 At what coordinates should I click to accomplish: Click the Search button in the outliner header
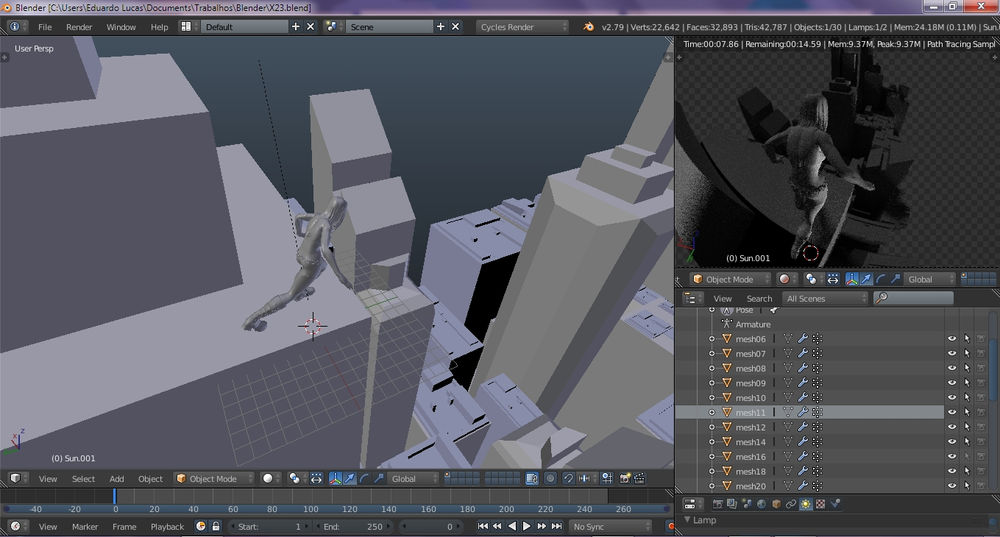759,298
